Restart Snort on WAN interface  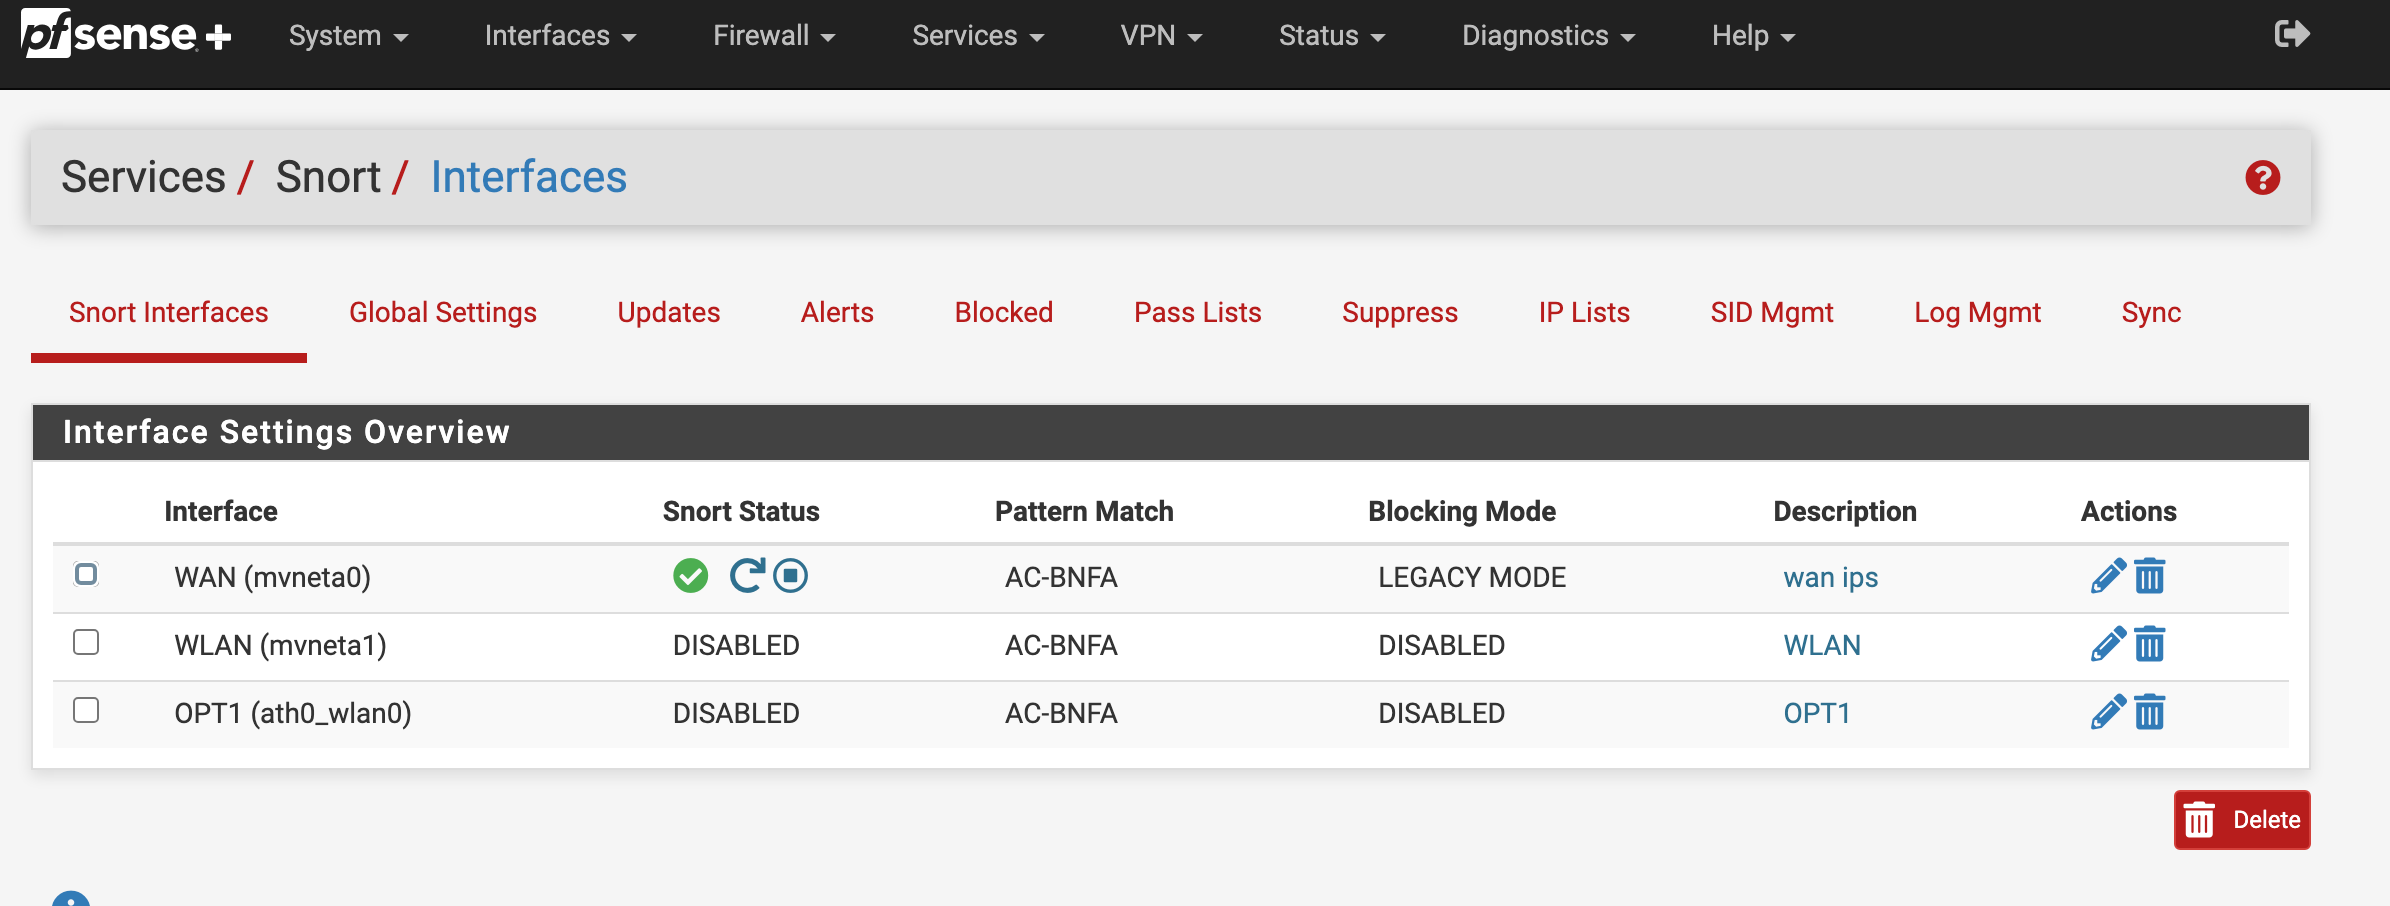(746, 575)
